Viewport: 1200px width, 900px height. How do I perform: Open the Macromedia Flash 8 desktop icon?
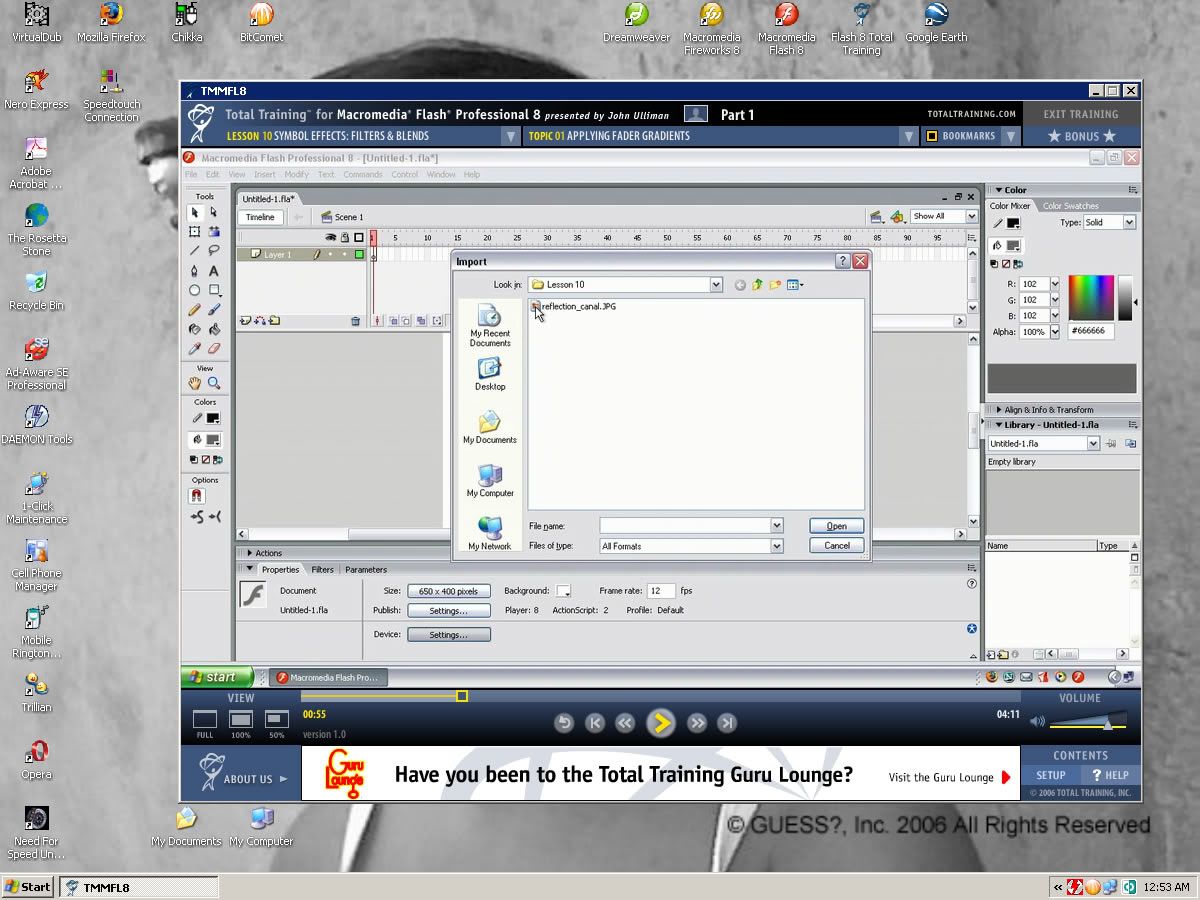click(786, 22)
